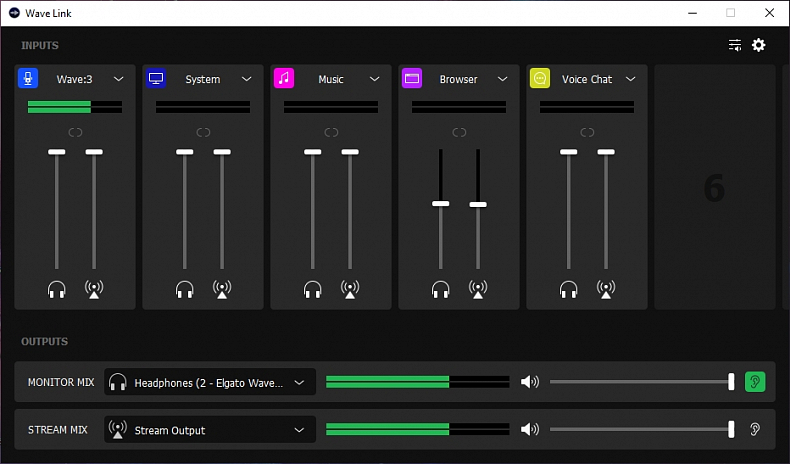Mute System in the monitor headphones mix
The width and height of the screenshot is (790, 464).
click(x=184, y=289)
